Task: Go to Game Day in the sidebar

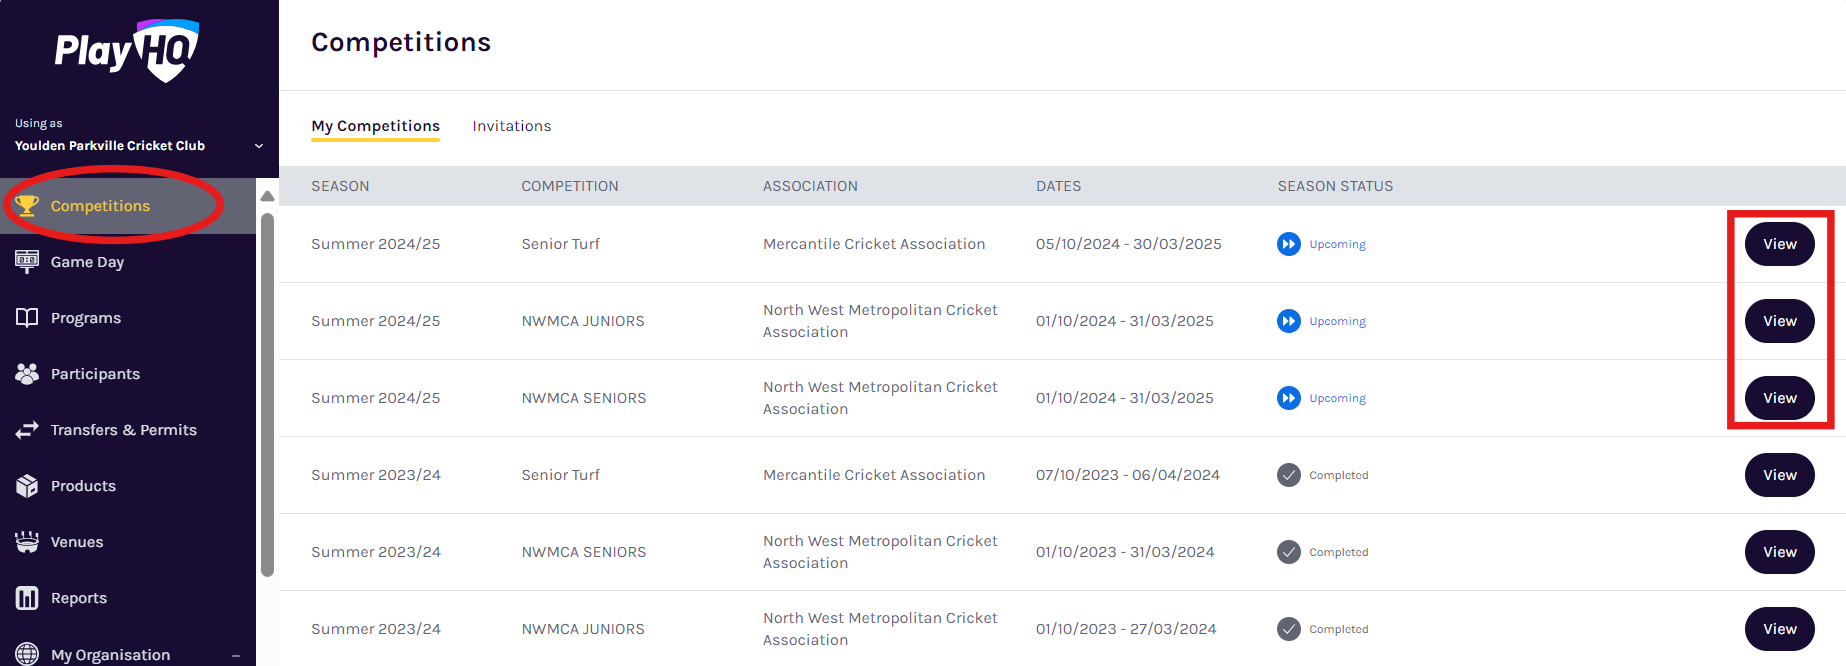Action: pyautogui.click(x=128, y=262)
